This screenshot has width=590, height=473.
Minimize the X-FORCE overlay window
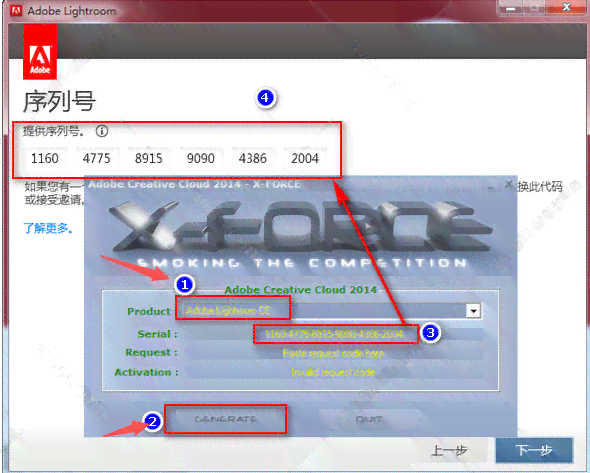[x=492, y=187]
